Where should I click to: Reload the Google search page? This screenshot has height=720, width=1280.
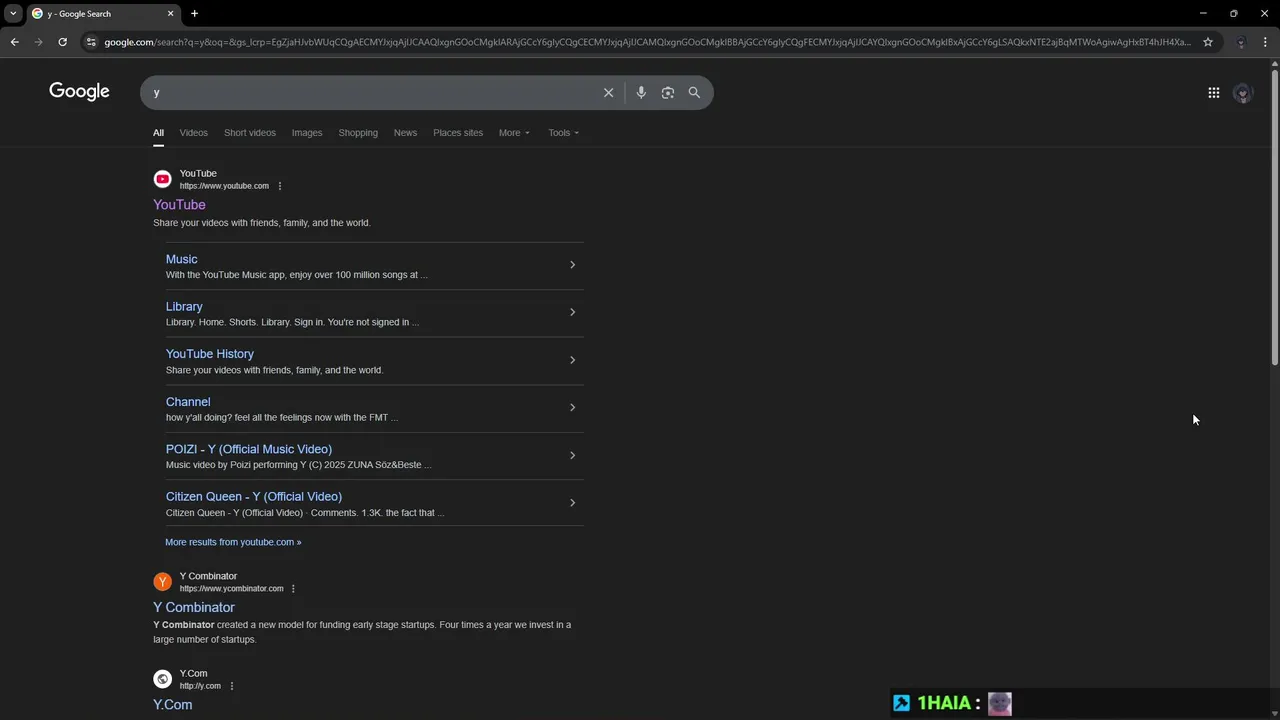tap(62, 42)
